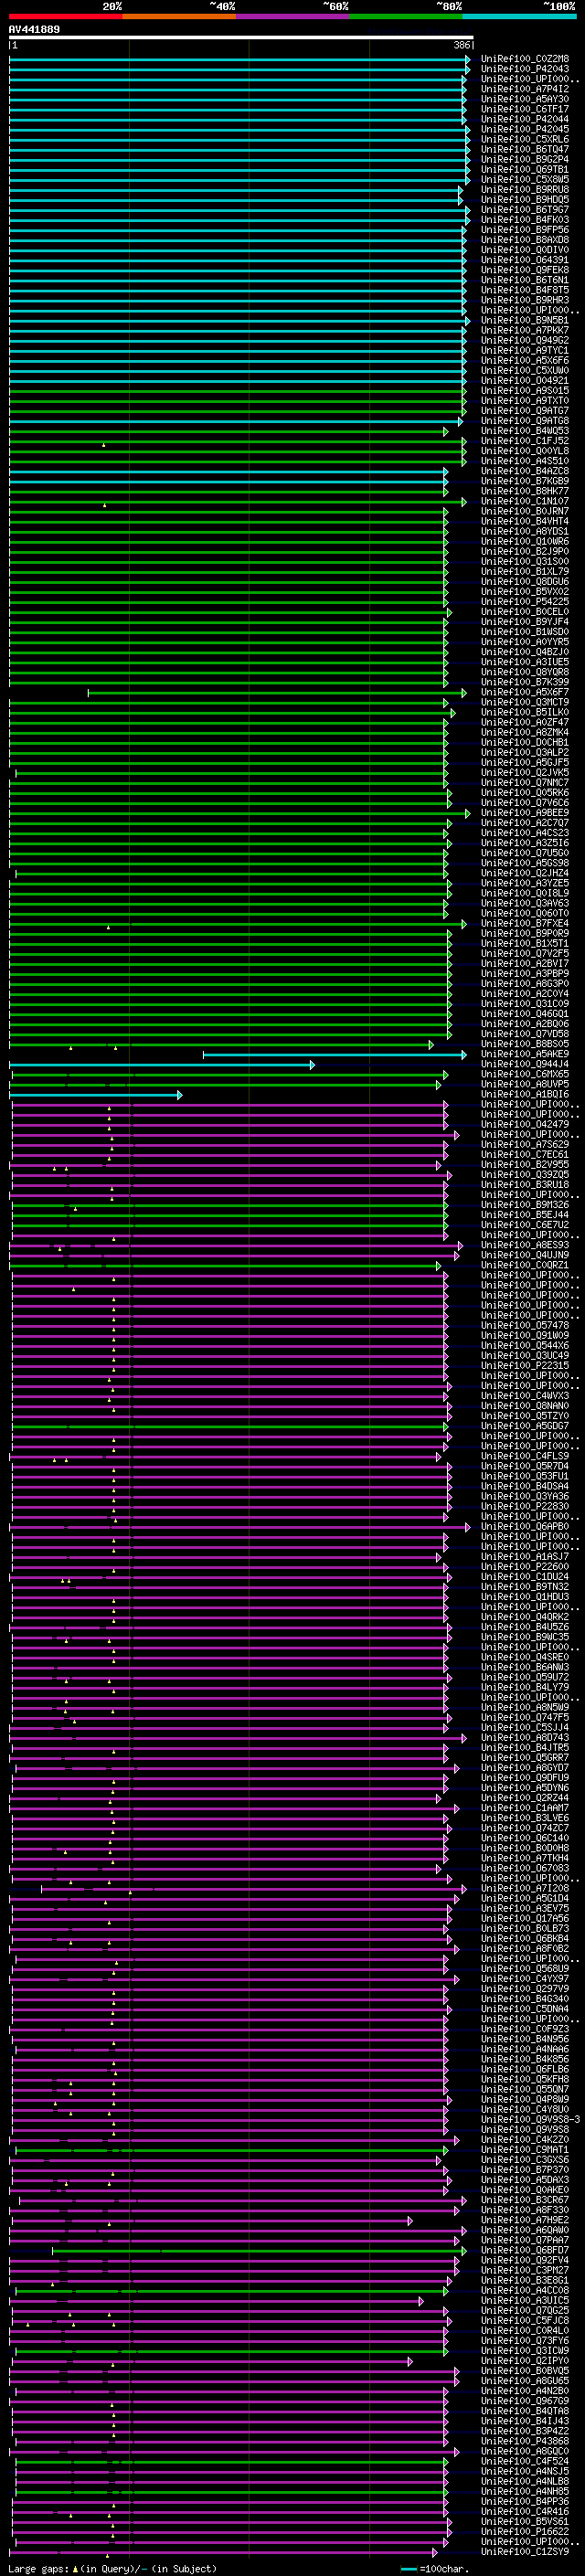
Task: Select hit label UniRef100_Q9V9S8-3
Action: point(531,2118)
